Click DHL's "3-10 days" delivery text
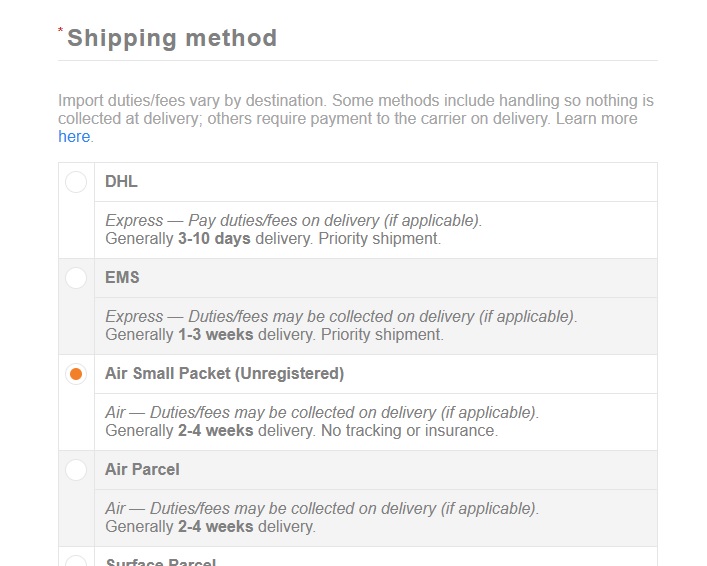The width and height of the screenshot is (707, 566). (214, 239)
